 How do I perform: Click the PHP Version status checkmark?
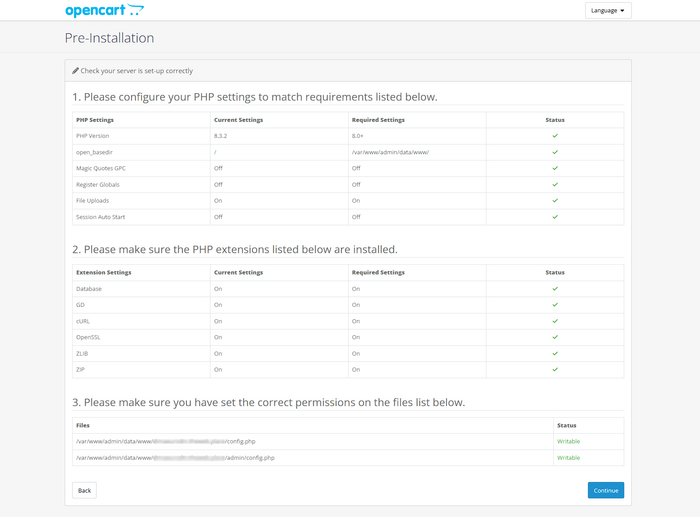555,136
